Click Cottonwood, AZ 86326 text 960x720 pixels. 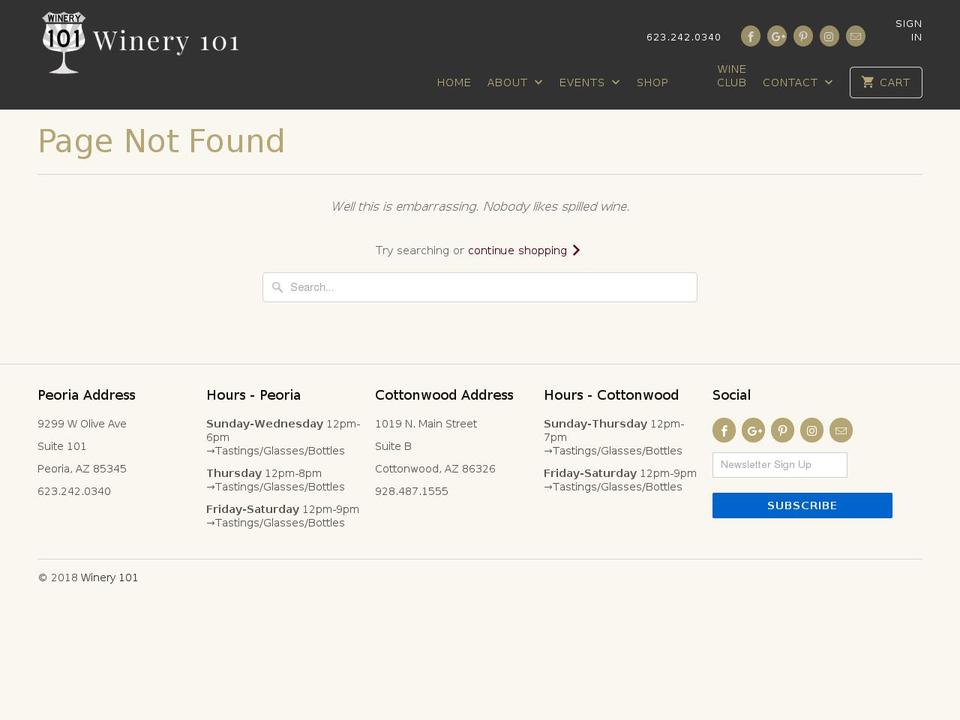(x=435, y=469)
